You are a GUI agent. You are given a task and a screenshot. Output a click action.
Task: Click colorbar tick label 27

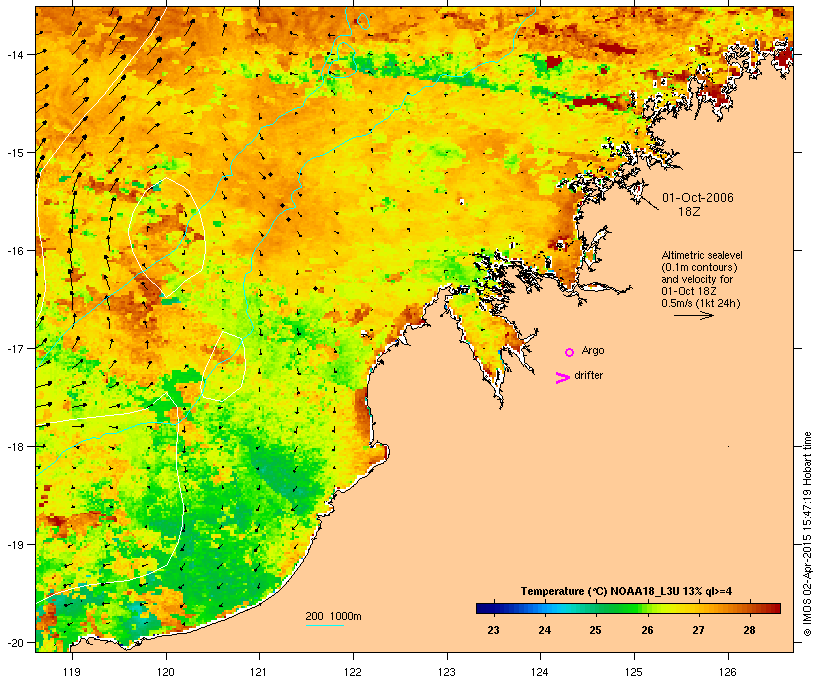(x=699, y=630)
